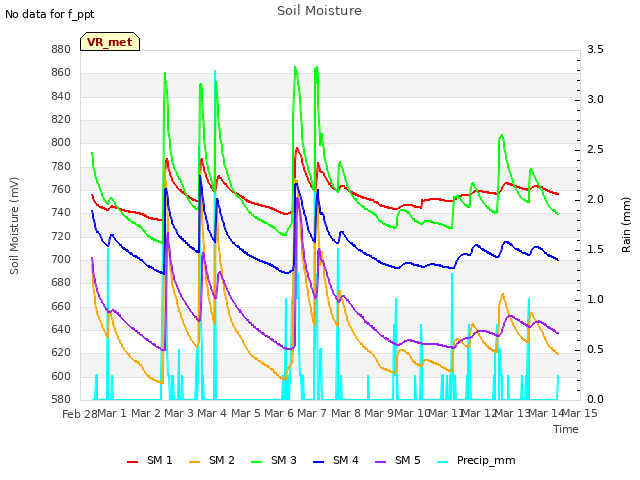This screenshot has width=640, height=480.
Task: Click the SM 3 green legend swatch
Action: [x=257, y=462]
